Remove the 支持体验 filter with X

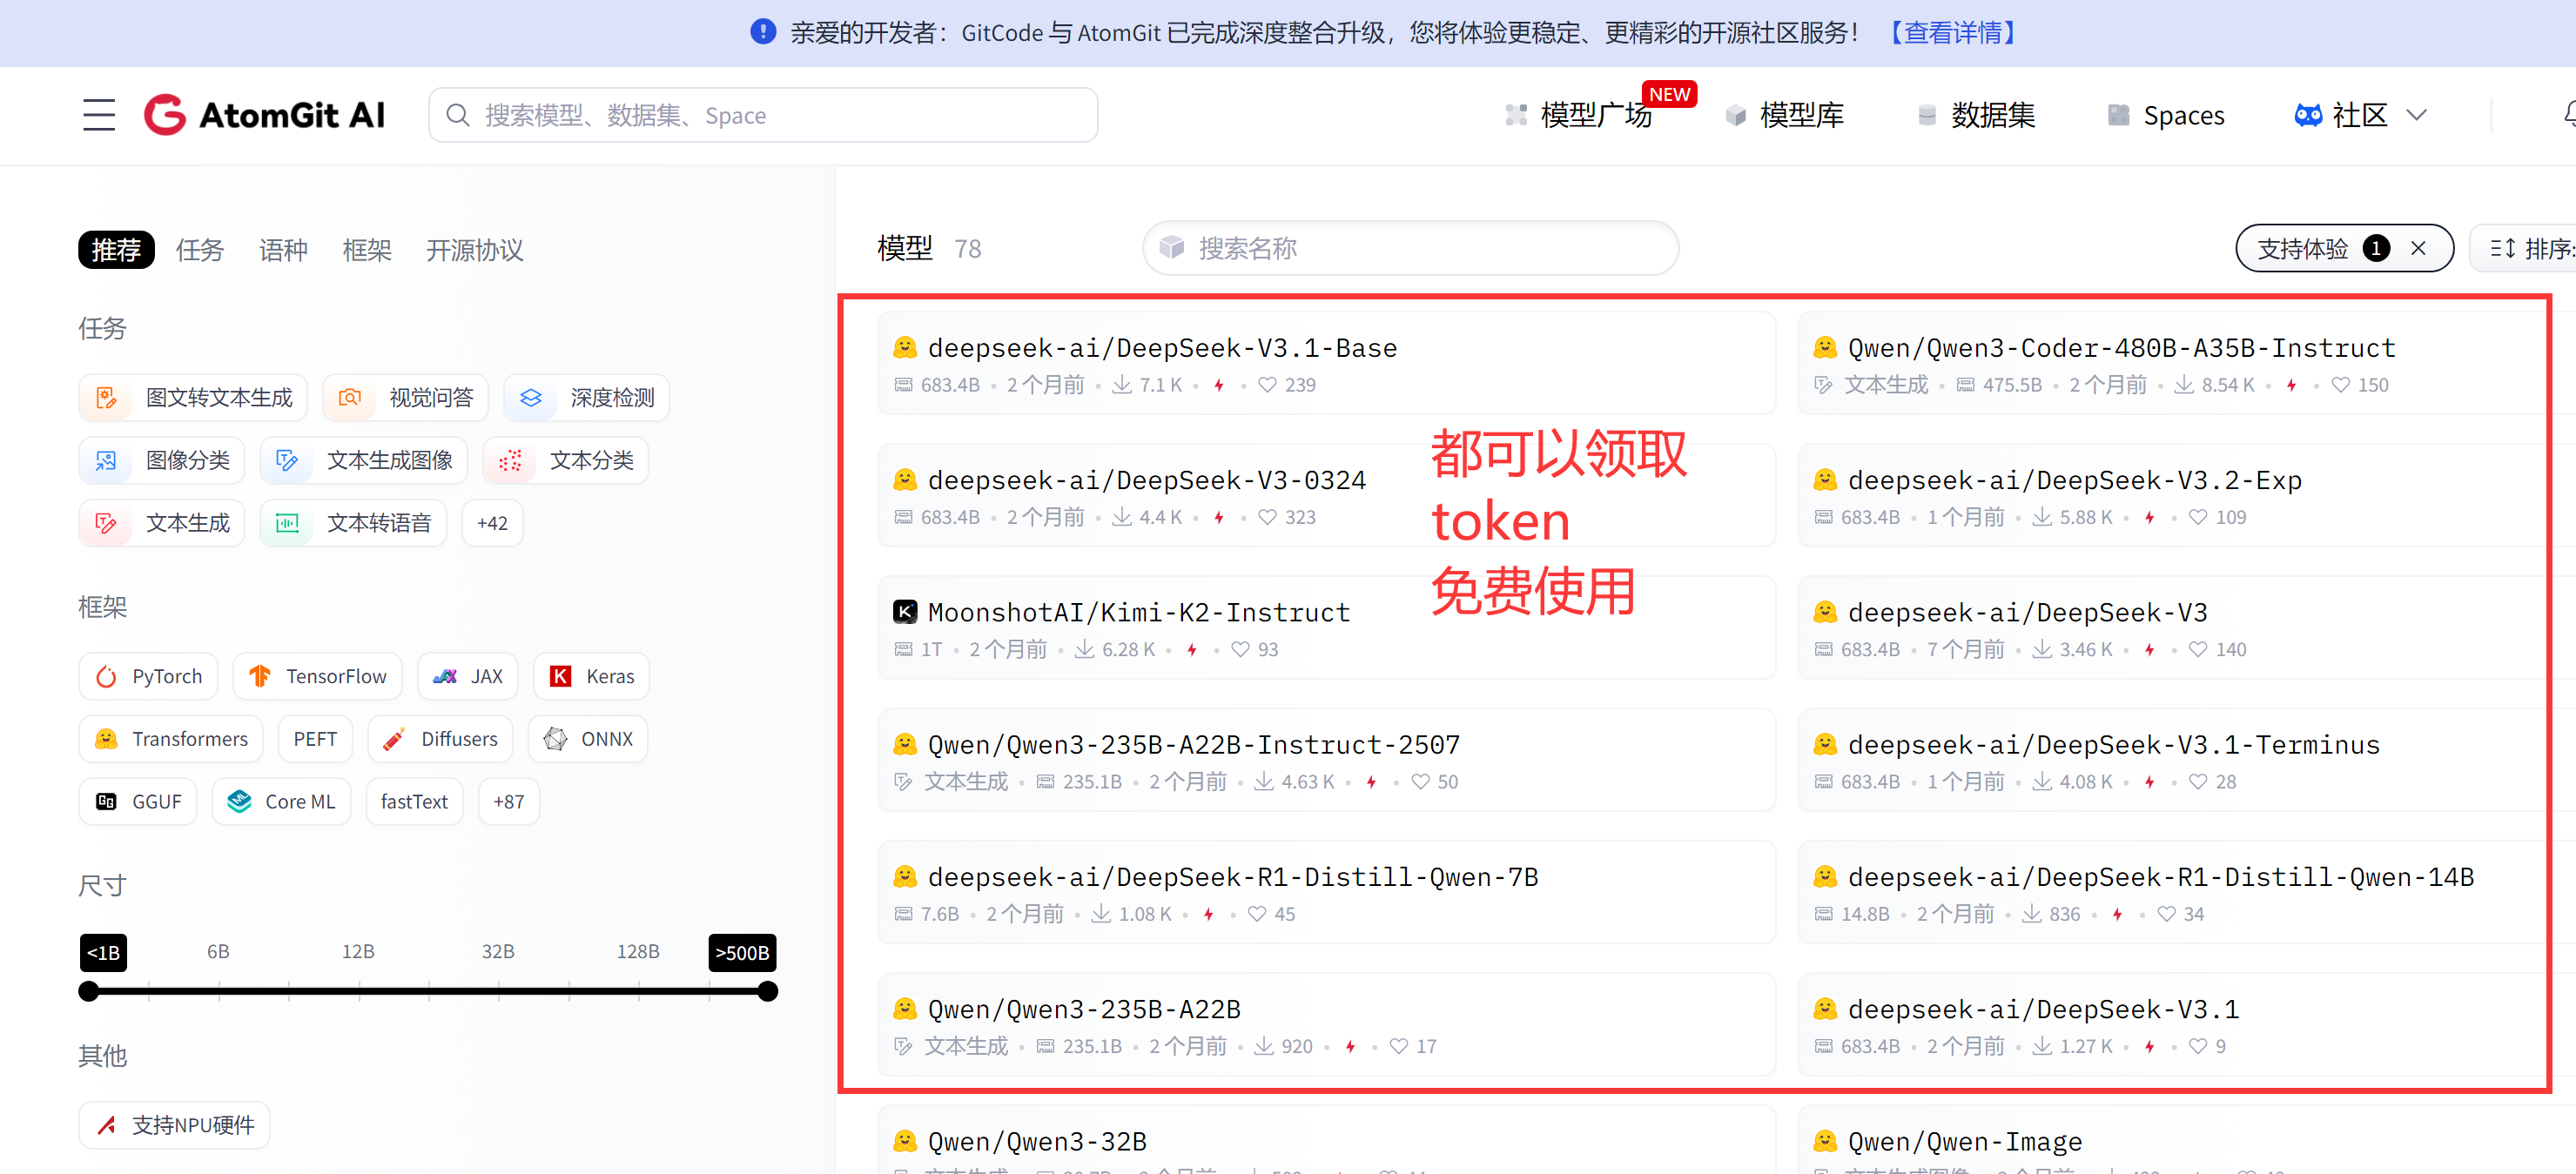(x=2418, y=249)
